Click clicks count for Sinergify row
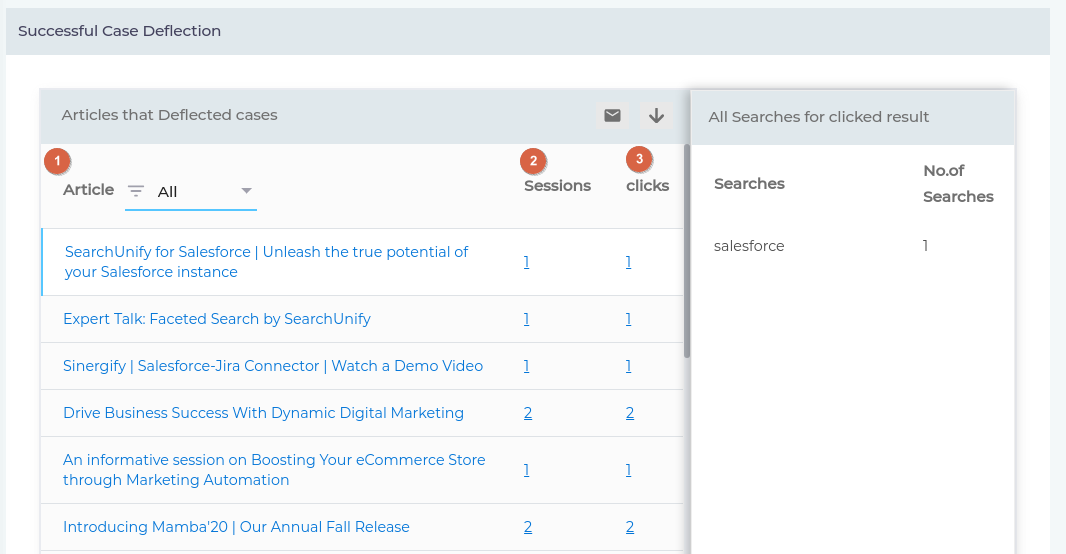The image size is (1066, 554). (628, 366)
